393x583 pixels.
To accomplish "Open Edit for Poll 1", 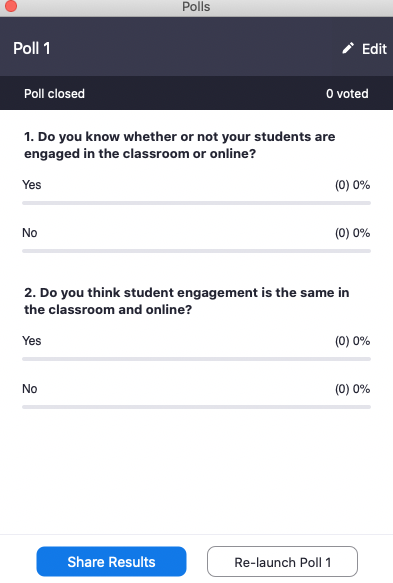I will pyautogui.click(x=364, y=49).
